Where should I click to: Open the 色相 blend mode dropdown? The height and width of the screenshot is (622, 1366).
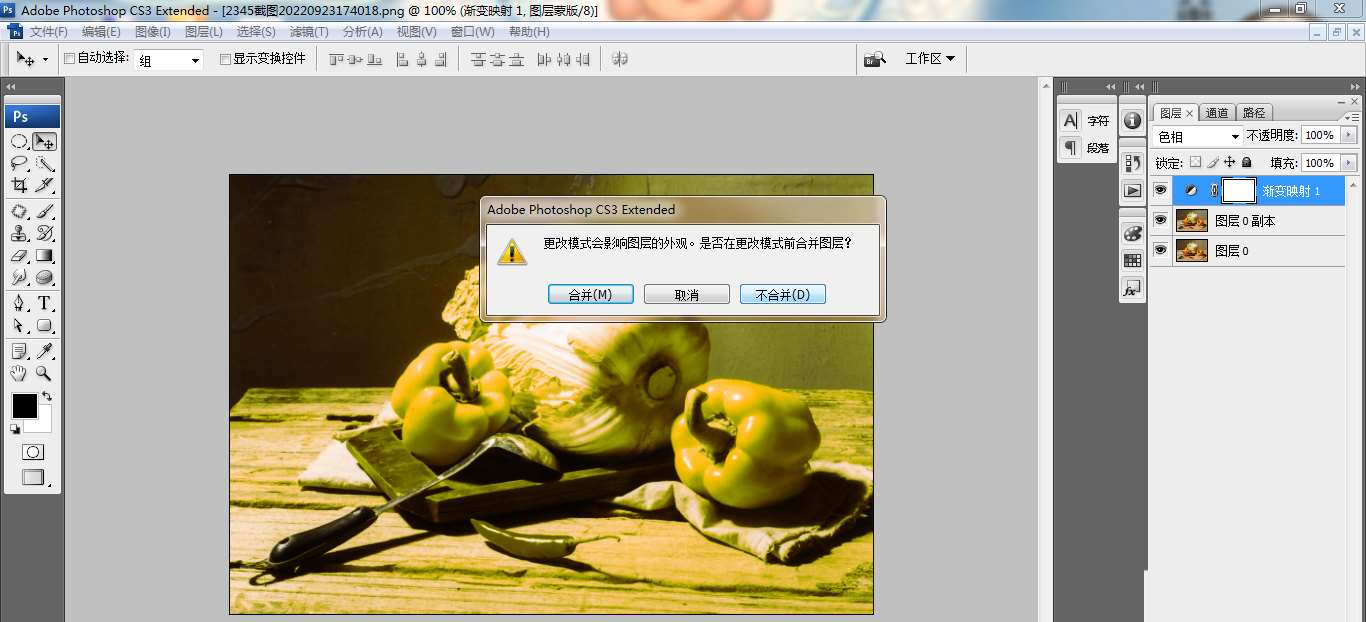(1197, 136)
